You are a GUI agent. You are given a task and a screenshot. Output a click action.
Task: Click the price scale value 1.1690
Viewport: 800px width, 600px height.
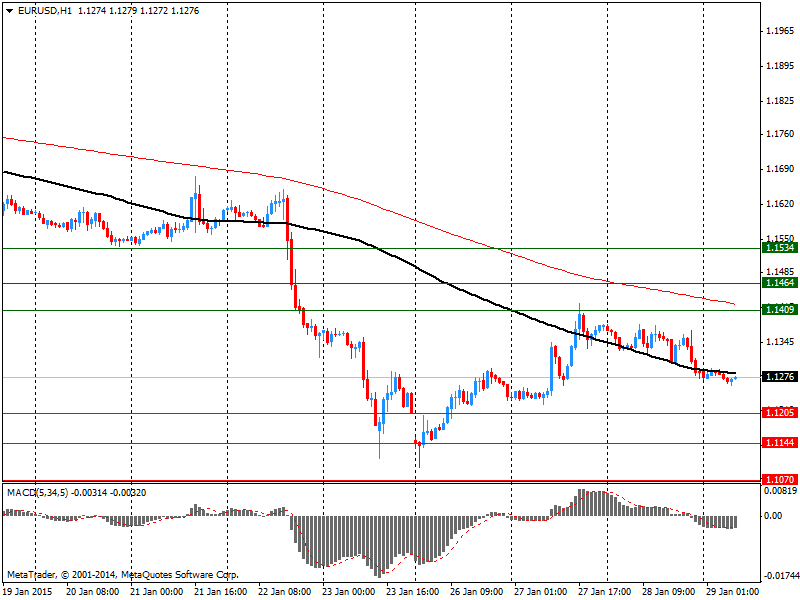(x=780, y=169)
